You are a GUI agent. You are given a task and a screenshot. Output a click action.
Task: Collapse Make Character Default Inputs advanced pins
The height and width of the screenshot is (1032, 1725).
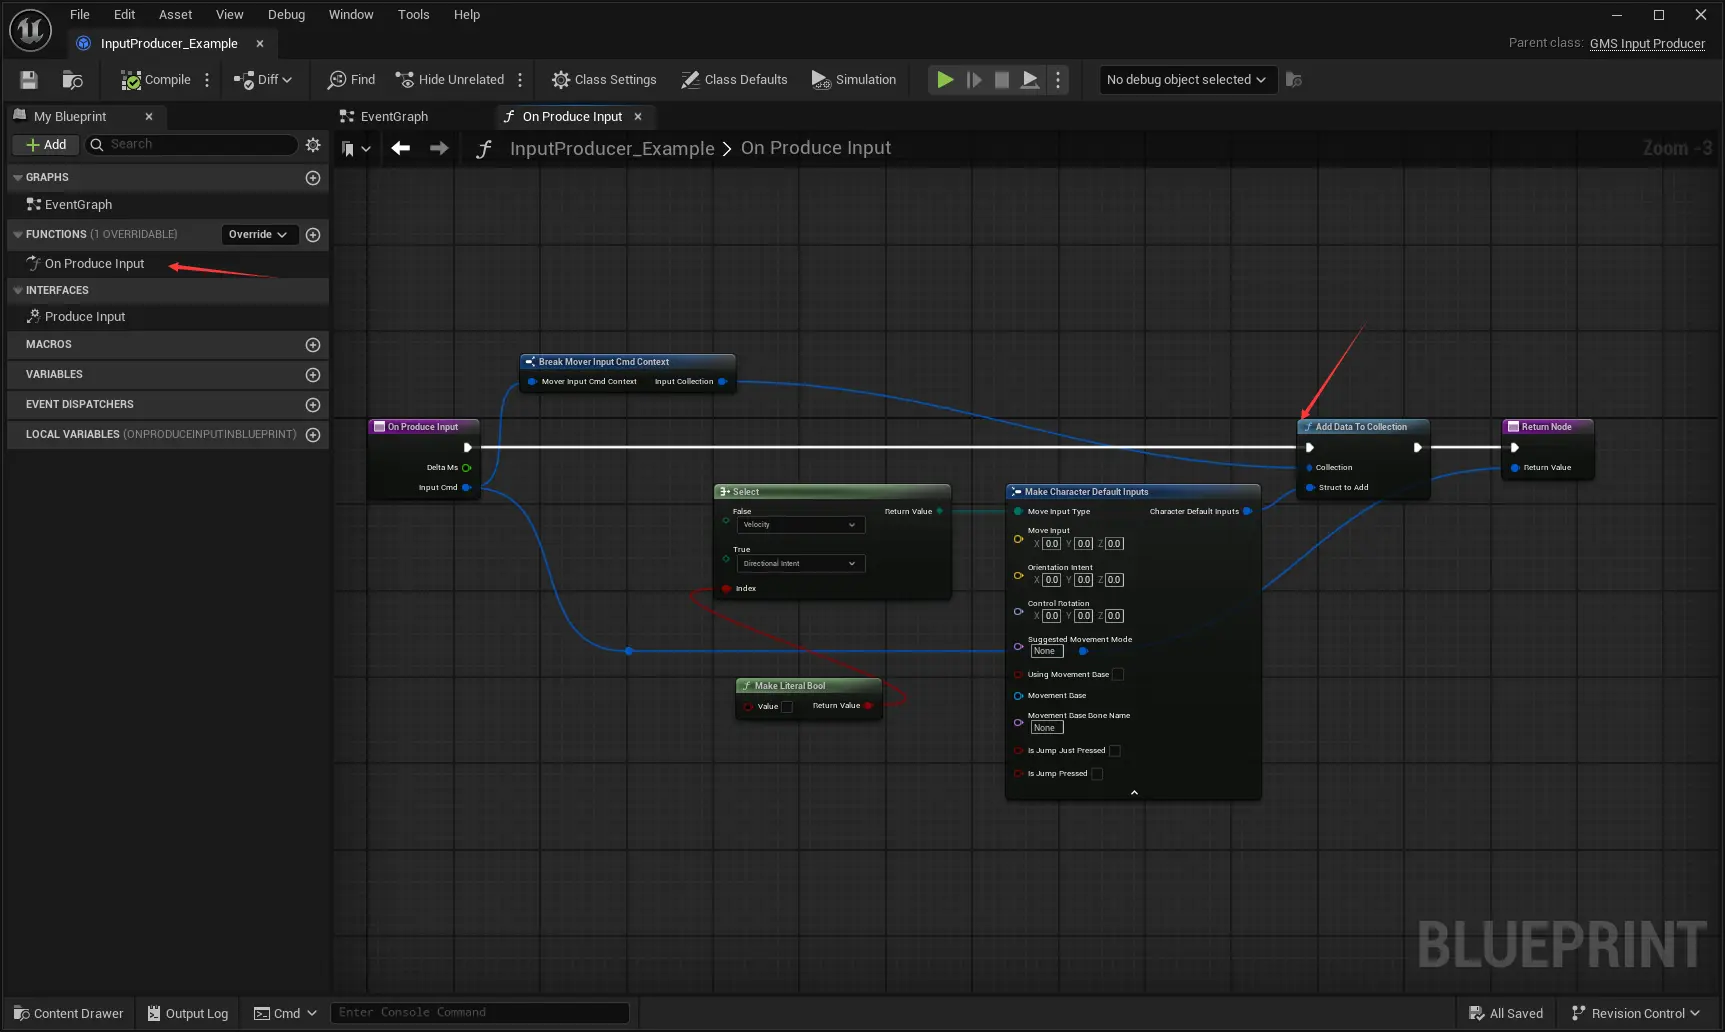click(x=1134, y=792)
